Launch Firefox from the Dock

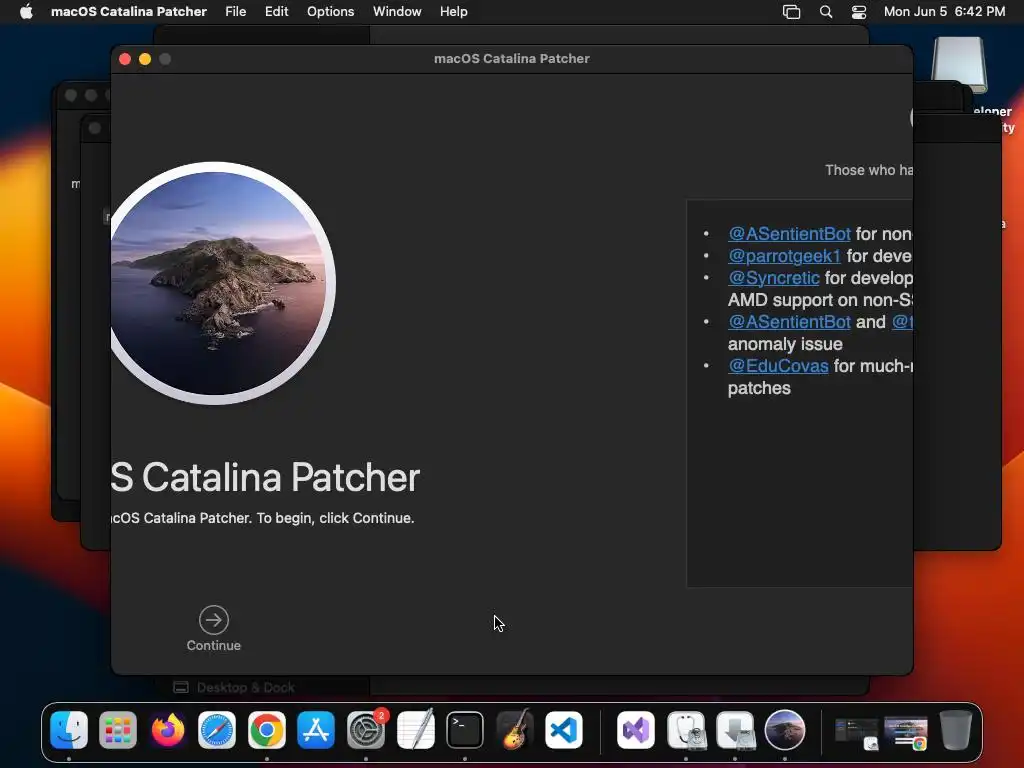(168, 730)
